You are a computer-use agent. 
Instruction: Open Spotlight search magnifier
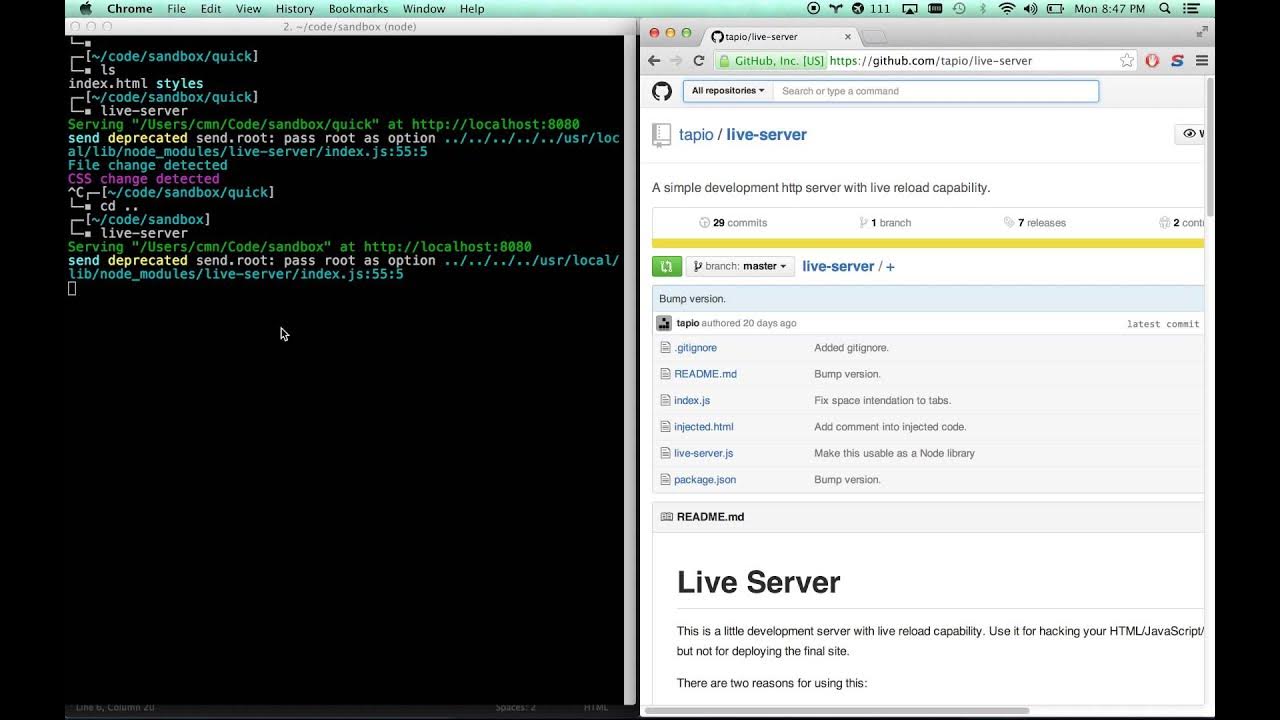tap(1165, 8)
